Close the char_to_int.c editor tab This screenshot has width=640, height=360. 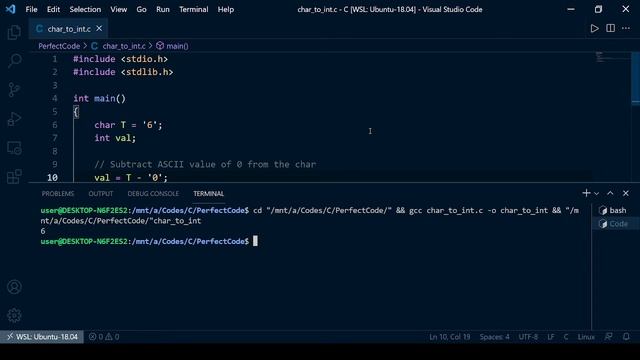(x=99, y=29)
